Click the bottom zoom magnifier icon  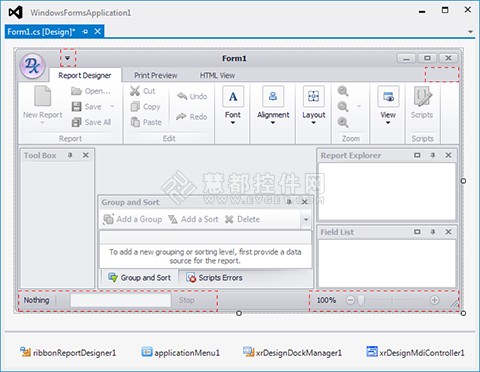point(343,122)
